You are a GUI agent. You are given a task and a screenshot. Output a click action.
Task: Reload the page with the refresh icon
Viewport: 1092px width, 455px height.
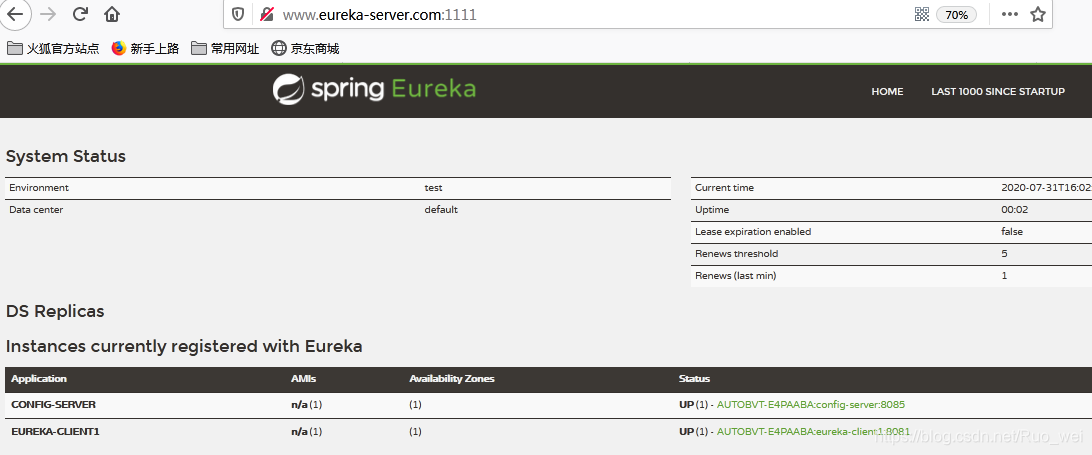click(80, 13)
